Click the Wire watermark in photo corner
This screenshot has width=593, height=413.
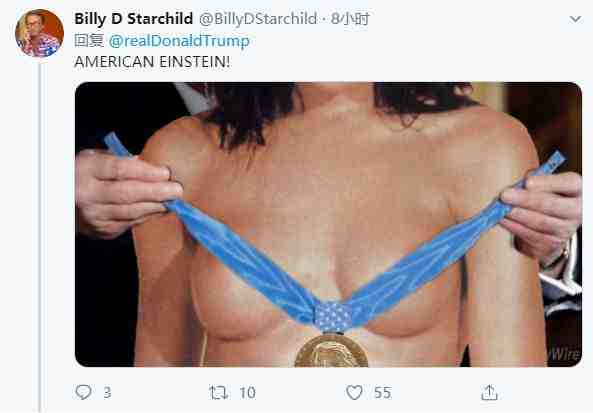pos(564,354)
